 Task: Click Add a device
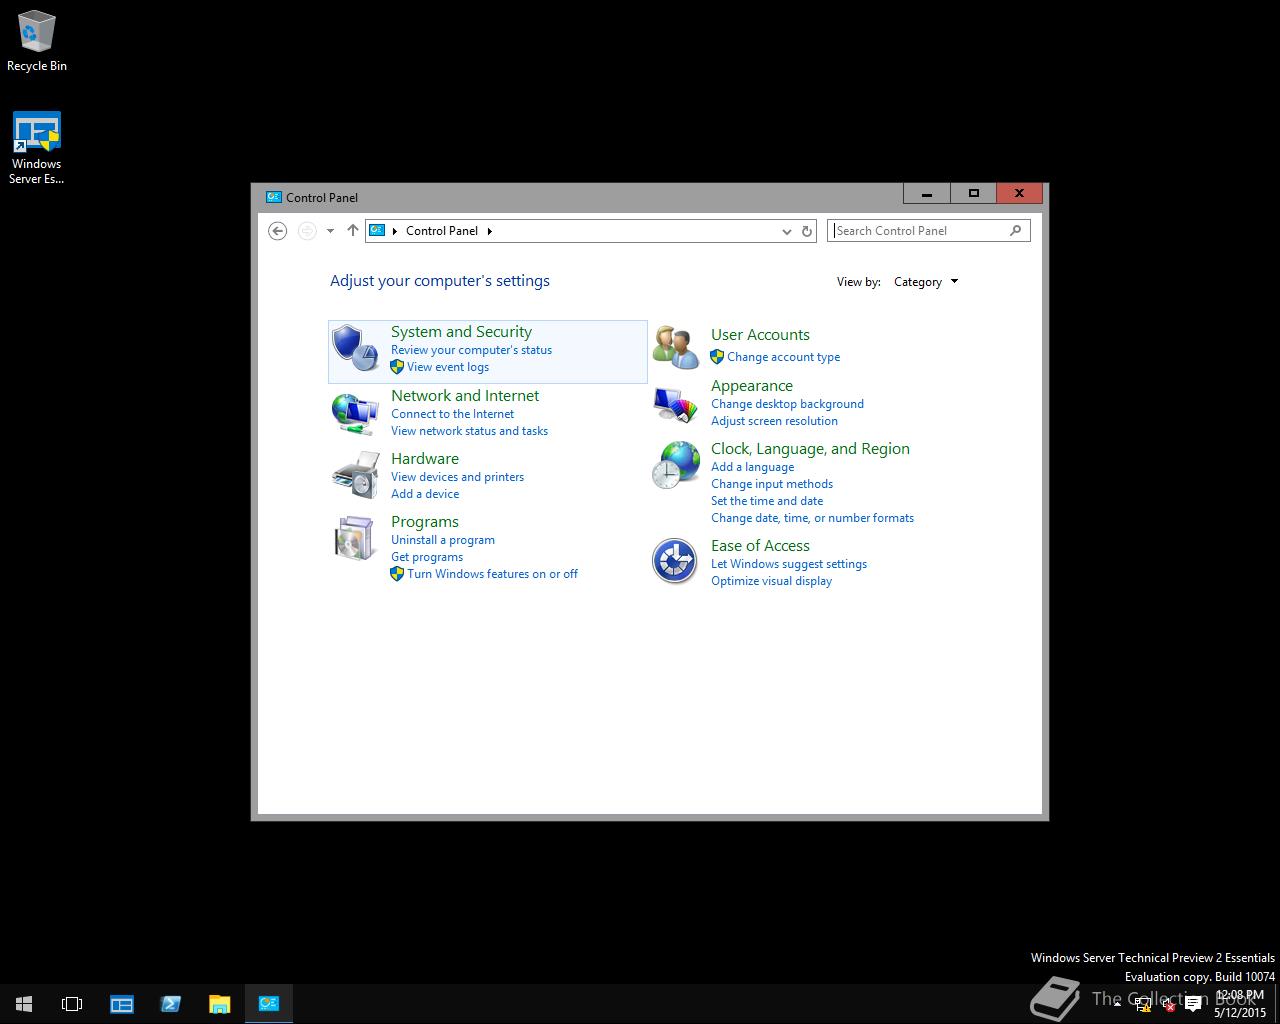pos(425,494)
